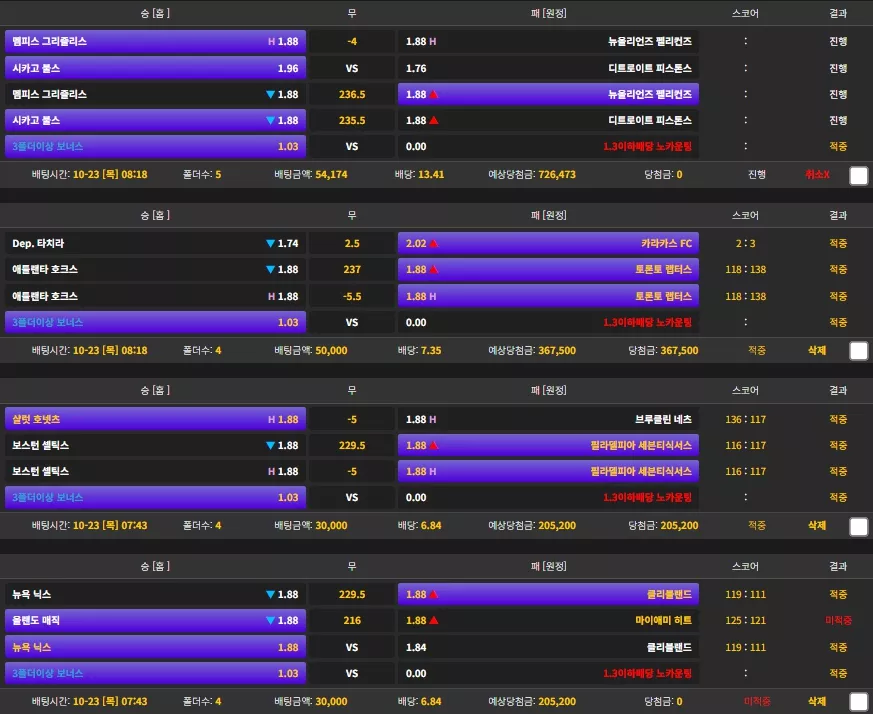Click the H marker beside 브루클린 네츠 odds
Viewport: 873px width, 714px height.
point(433,419)
